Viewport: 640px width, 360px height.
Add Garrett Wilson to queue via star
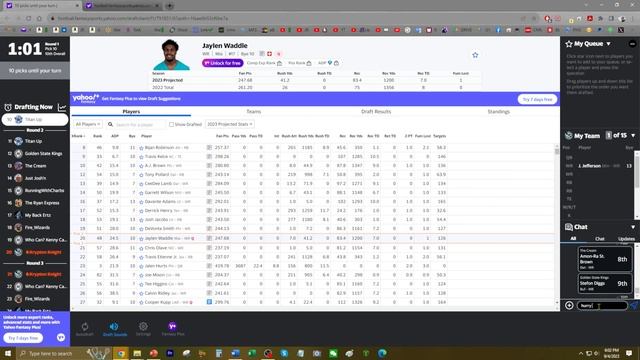pos(141,193)
